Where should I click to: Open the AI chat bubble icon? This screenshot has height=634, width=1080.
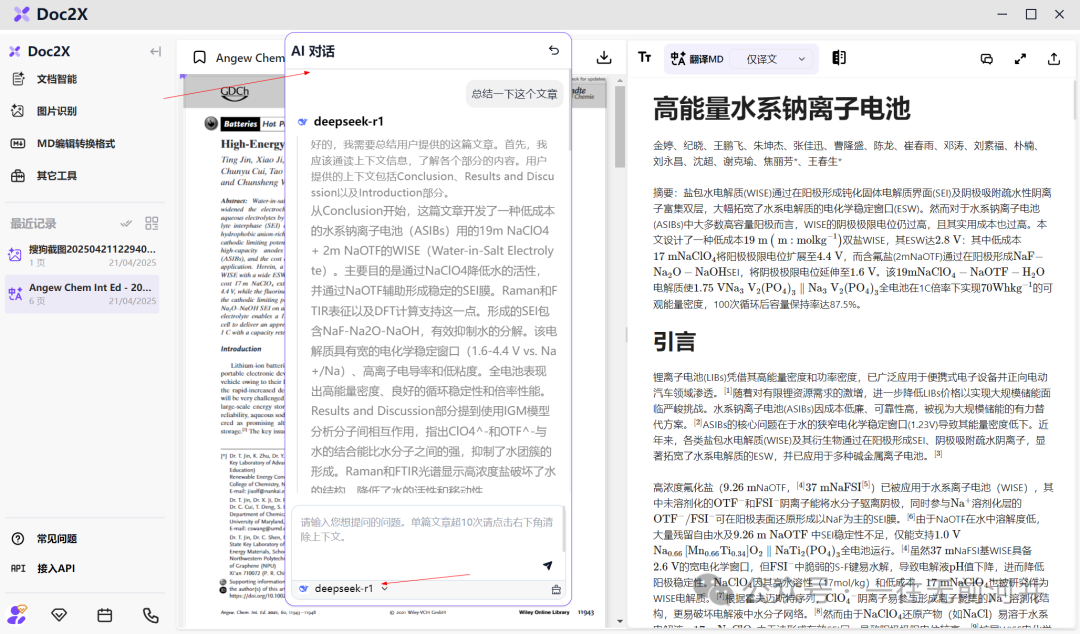click(x=987, y=59)
